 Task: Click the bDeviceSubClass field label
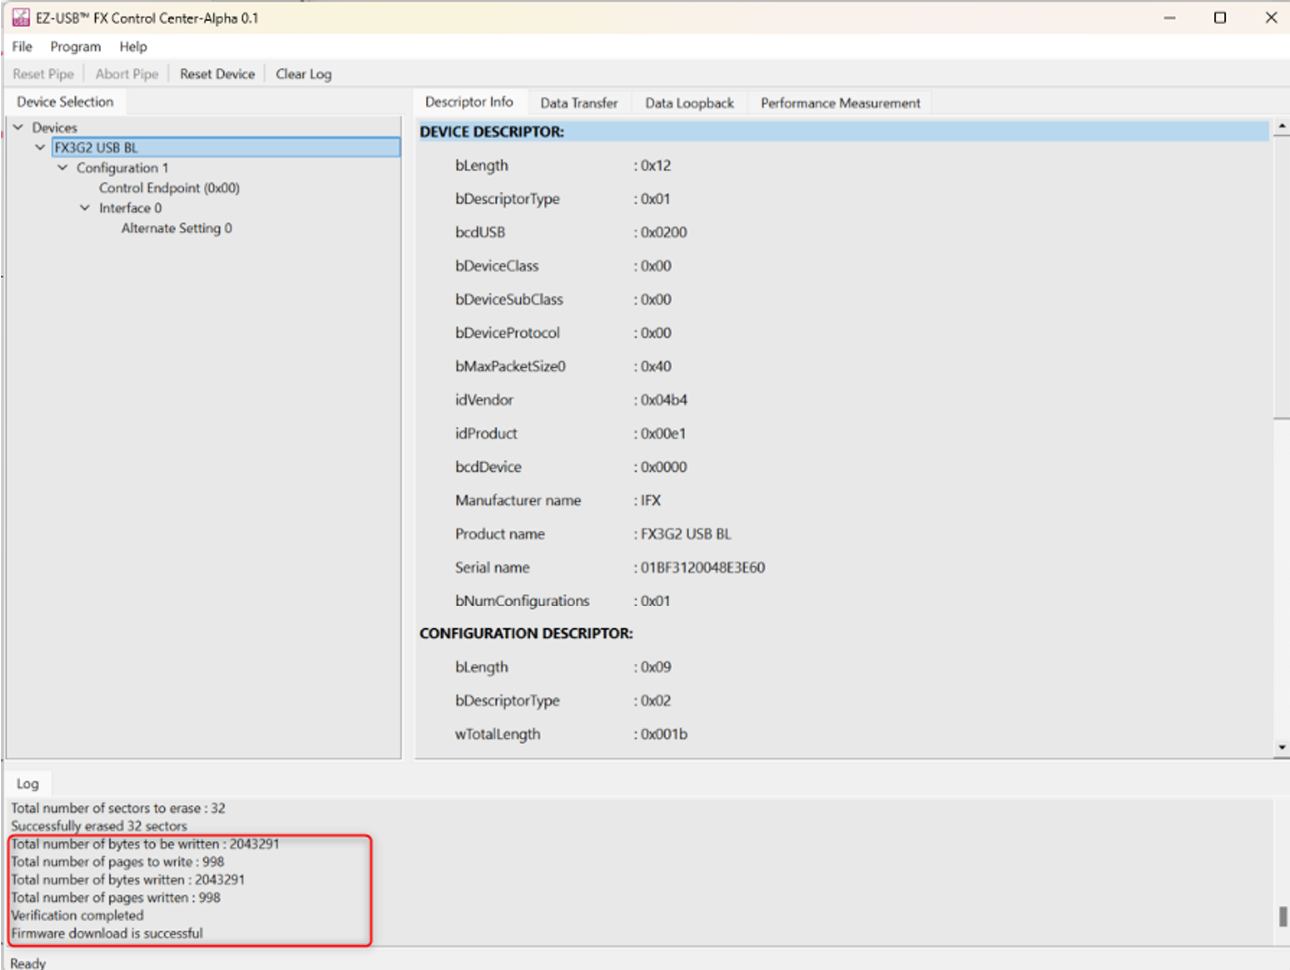click(x=509, y=299)
